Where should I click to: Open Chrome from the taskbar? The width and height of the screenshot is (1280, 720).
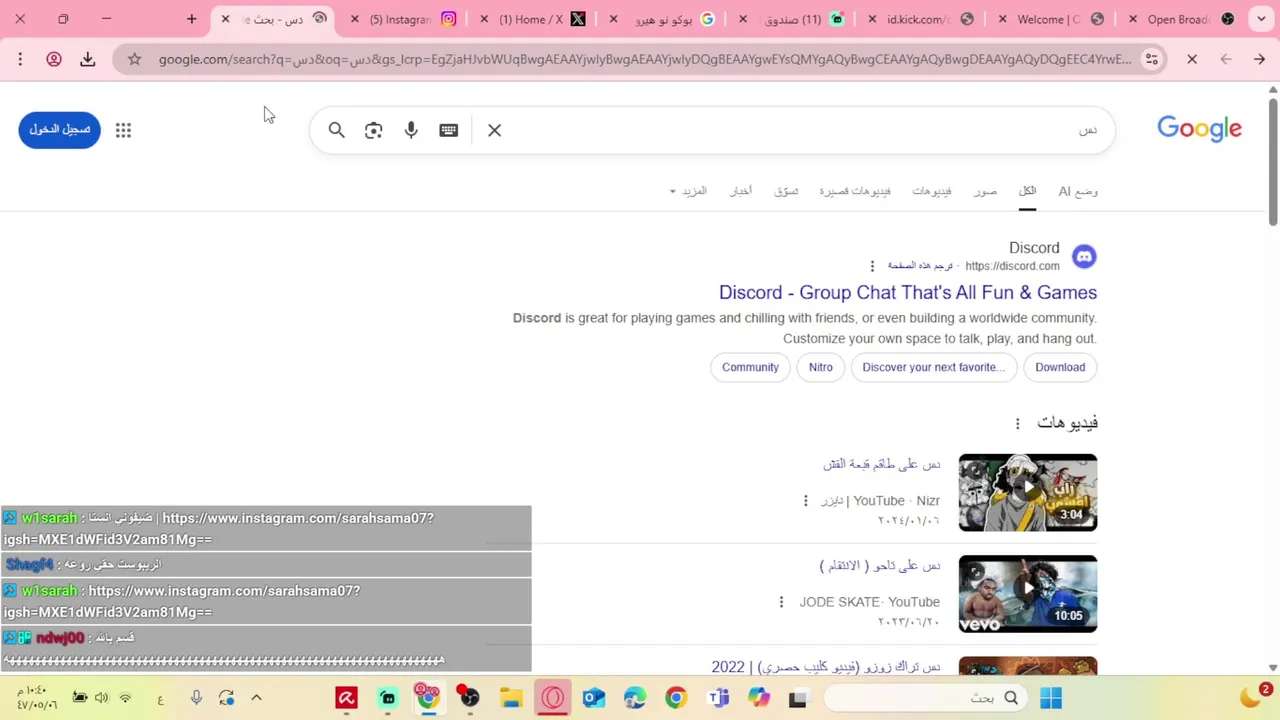[676, 698]
